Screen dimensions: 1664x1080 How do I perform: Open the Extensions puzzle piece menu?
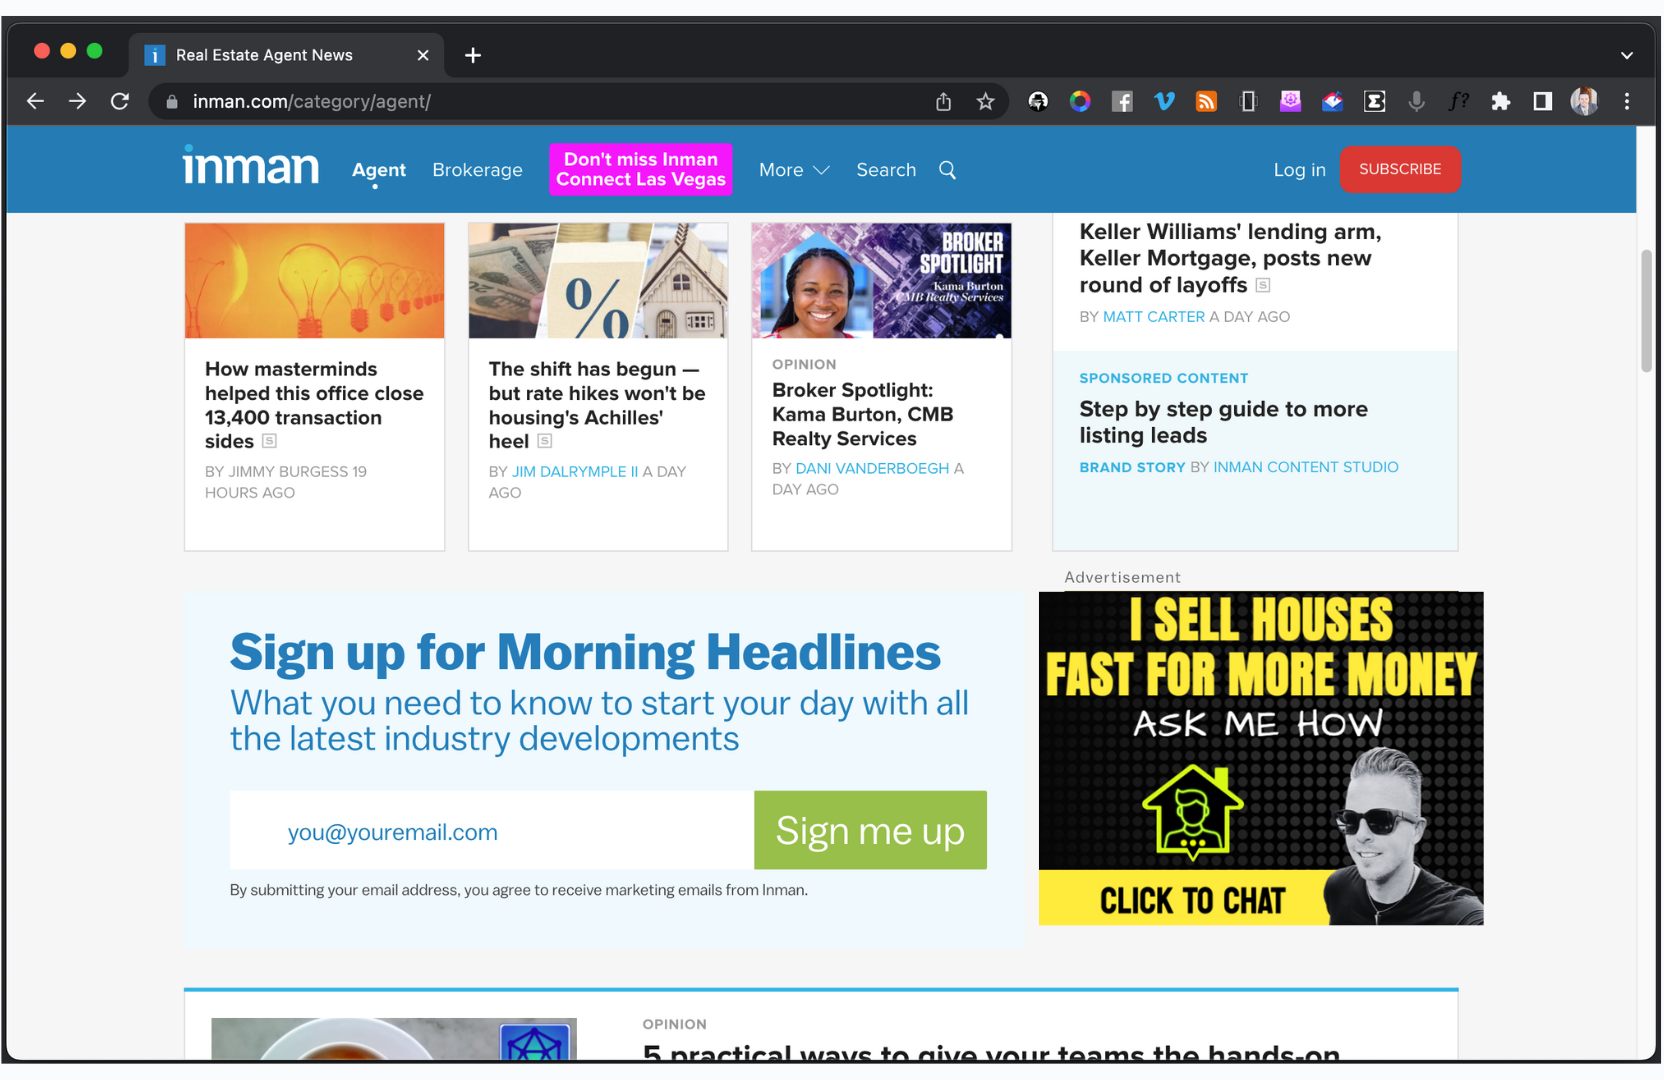pos(1500,101)
